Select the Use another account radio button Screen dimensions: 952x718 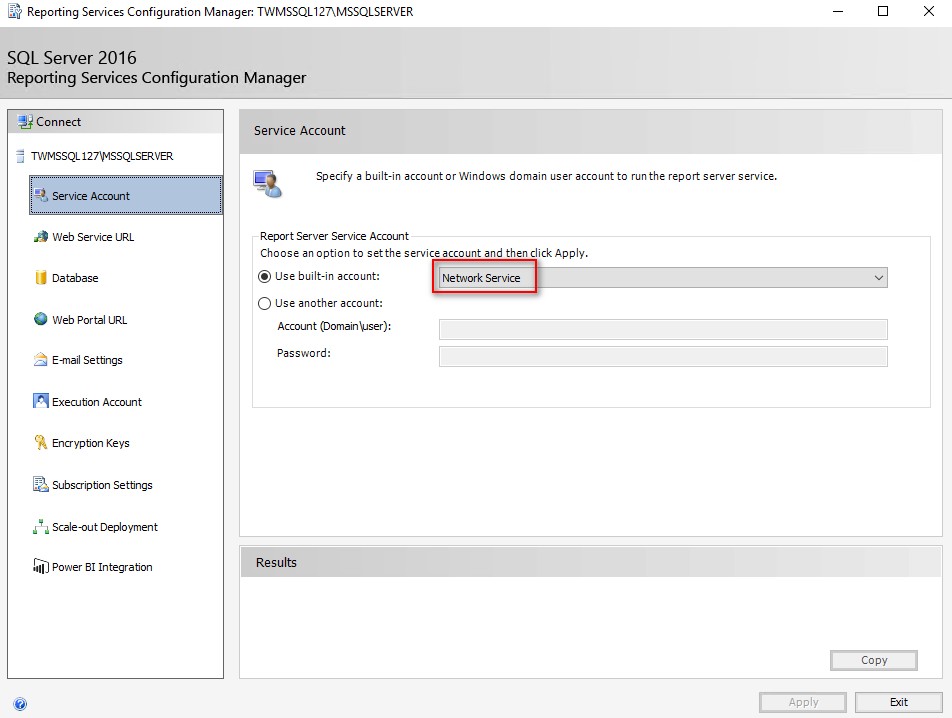[x=265, y=303]
